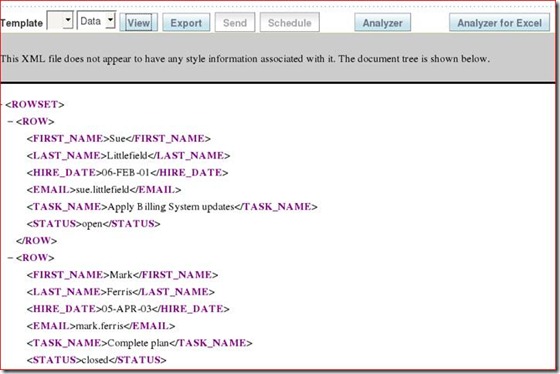This screenshot has width=560, height=374.
Task: Open the empty Template dropdown
Action: [60, 21]
